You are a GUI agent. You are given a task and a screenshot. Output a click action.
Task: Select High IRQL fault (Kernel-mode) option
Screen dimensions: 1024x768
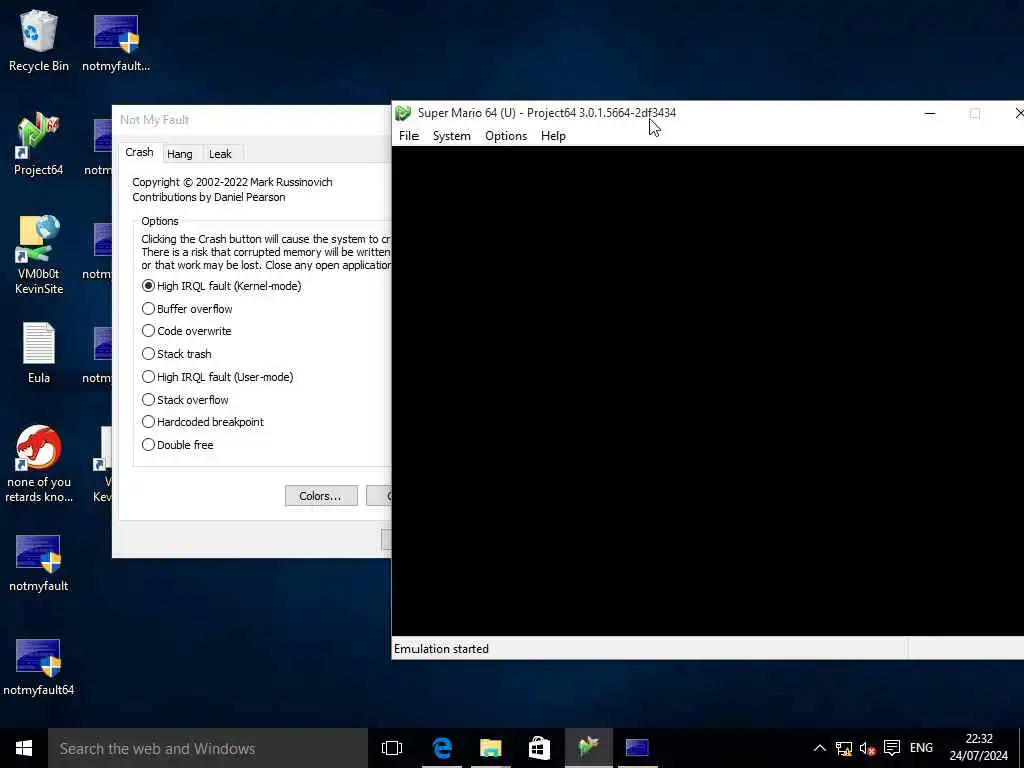coord(221,286)
